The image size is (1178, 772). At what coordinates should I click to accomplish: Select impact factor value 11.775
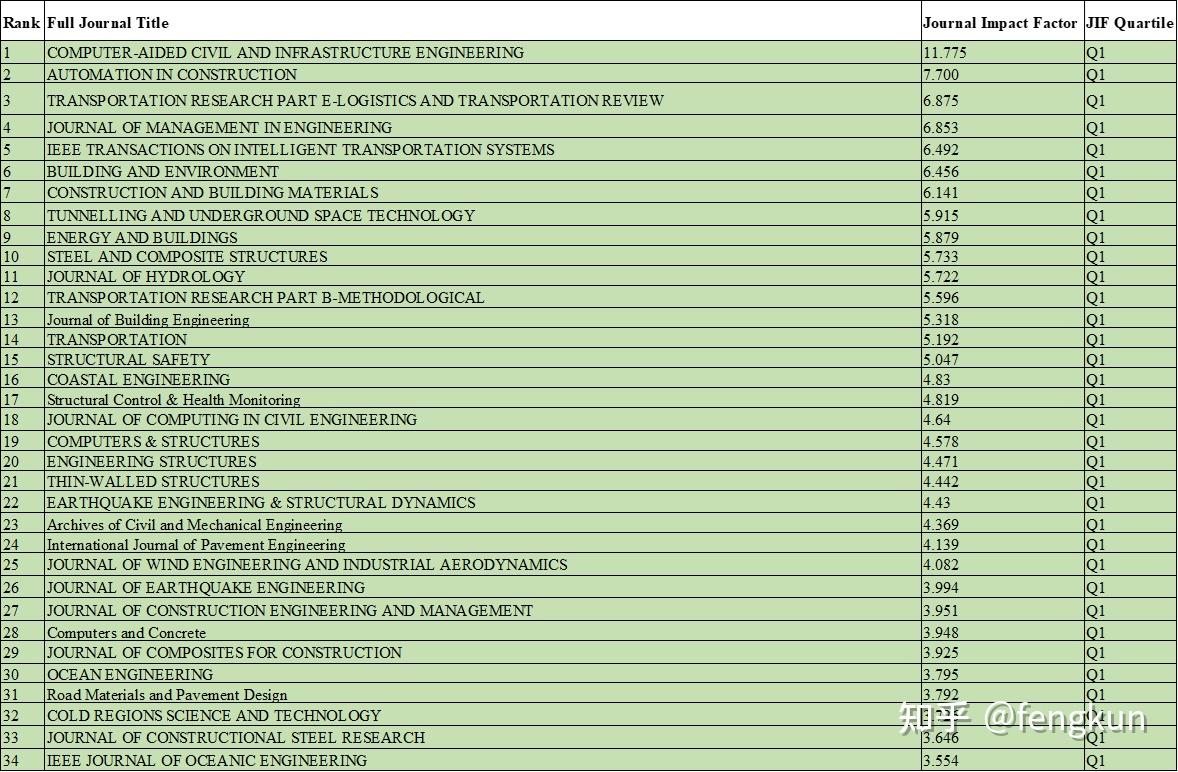(945, 53)
